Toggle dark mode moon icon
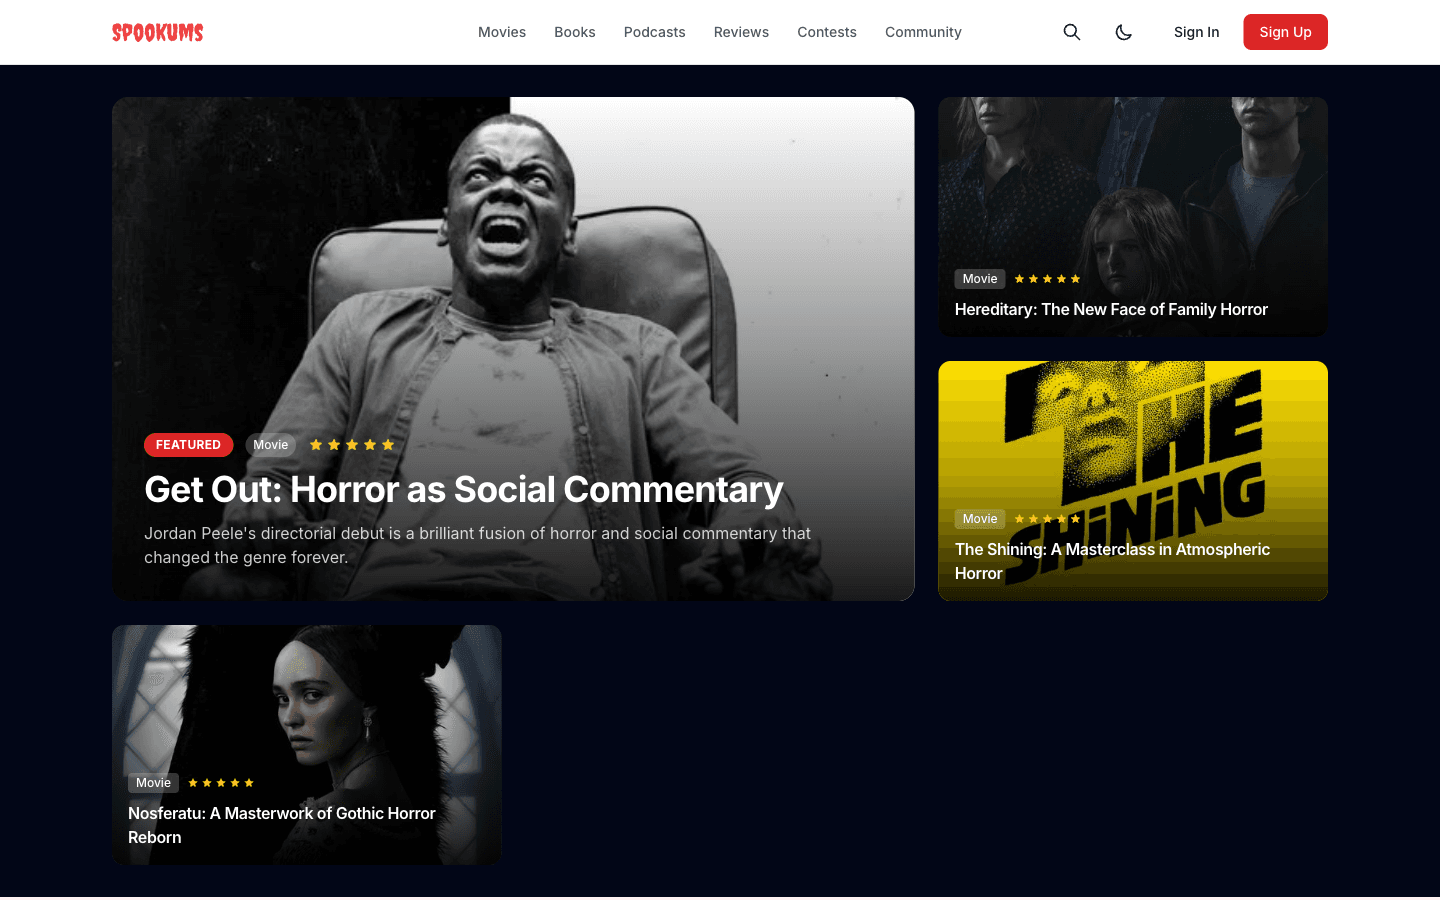The image size is (1440, 900). pos(1123,32)
